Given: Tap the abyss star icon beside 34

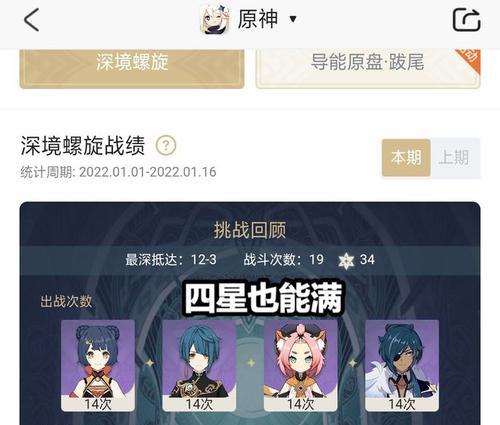Looking at the screenshot, I should pos(346,260).
